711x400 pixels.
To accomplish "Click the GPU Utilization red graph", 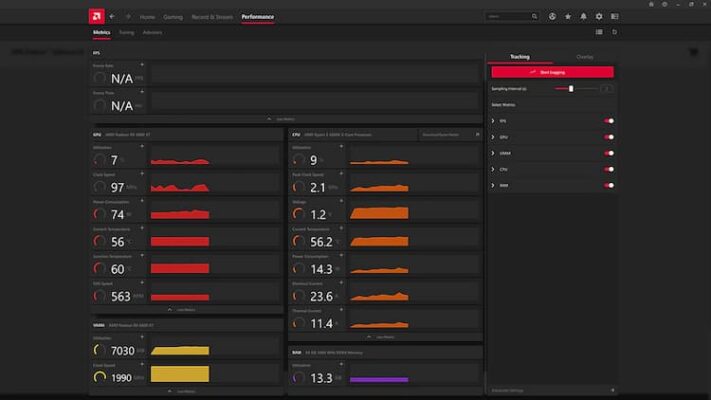I will click(x=180, y=161).
